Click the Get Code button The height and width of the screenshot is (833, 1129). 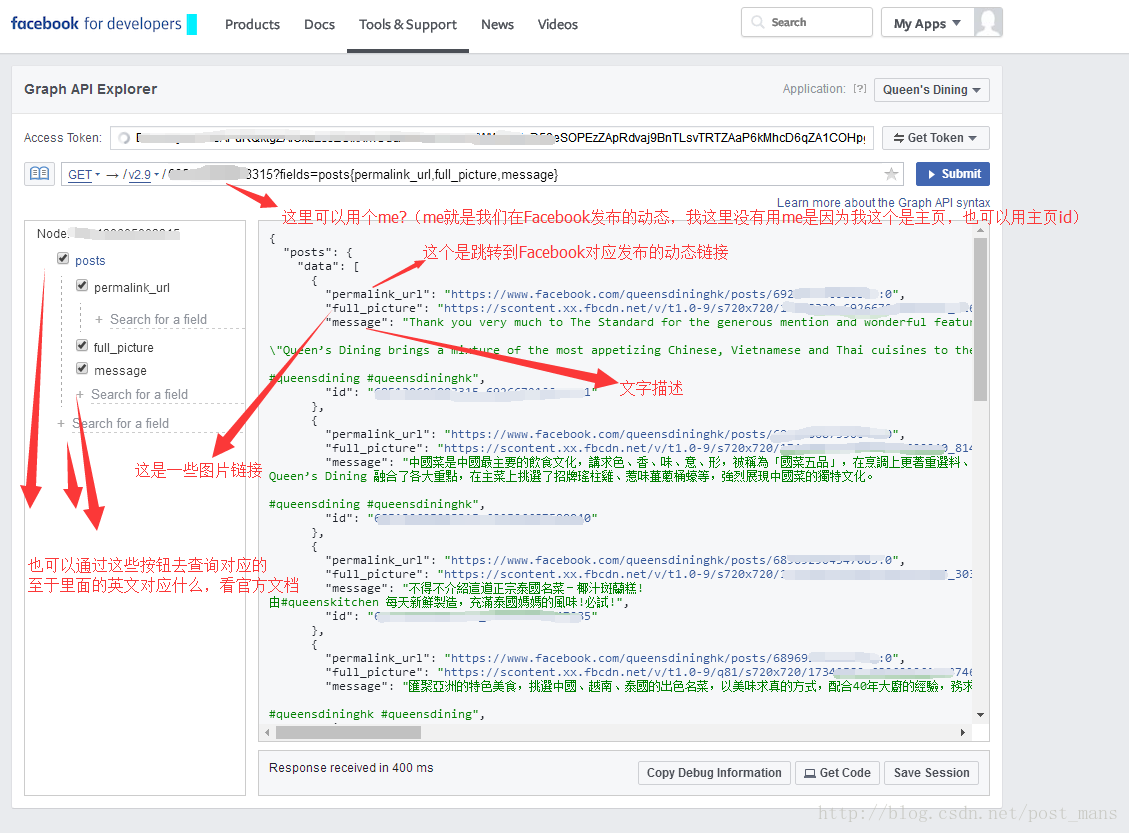pos(837,773)
